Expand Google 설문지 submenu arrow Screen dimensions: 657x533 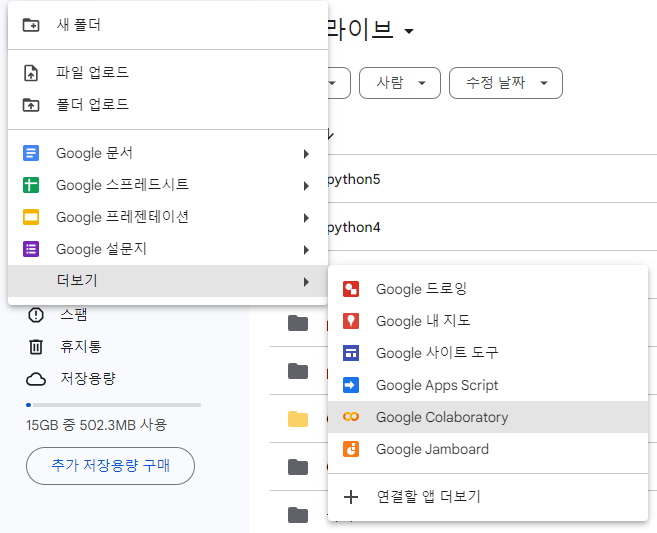(x=306, y=250)
